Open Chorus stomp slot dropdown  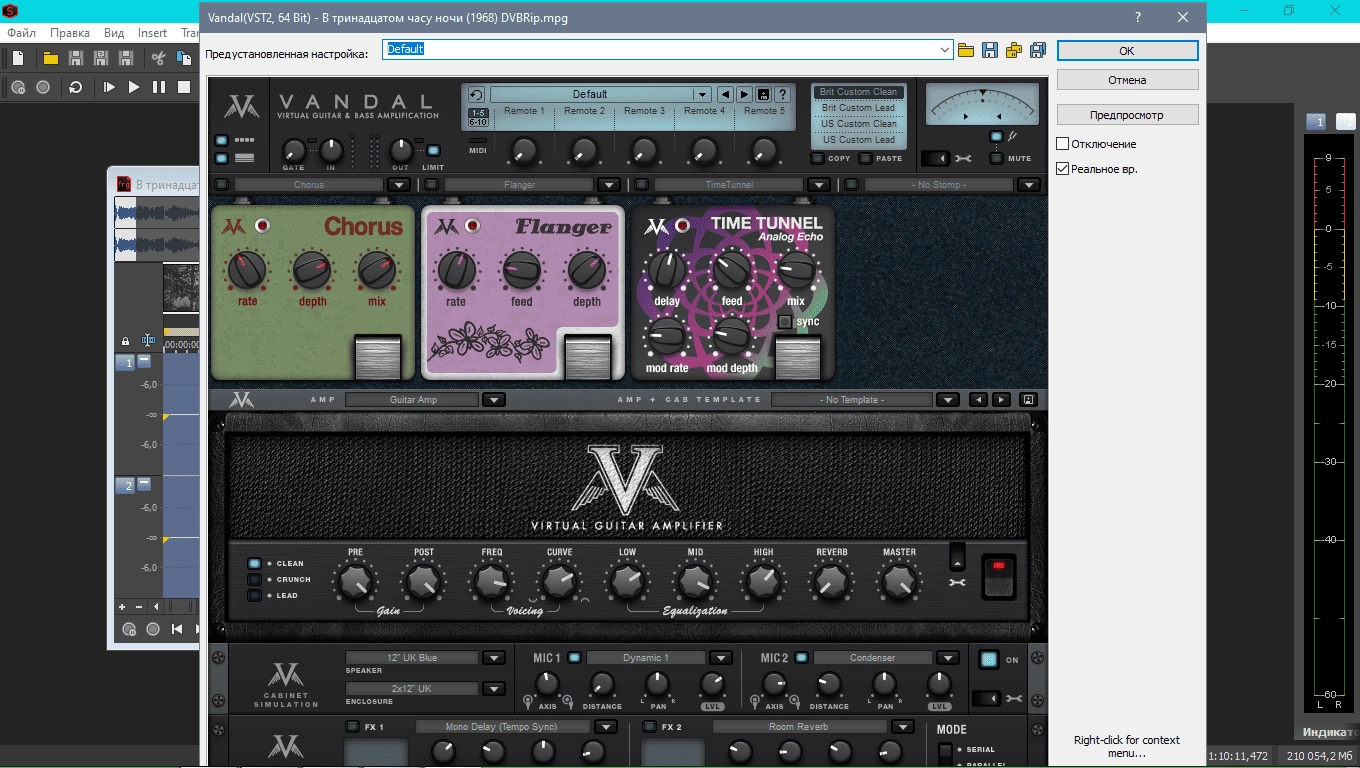[398, 185]
